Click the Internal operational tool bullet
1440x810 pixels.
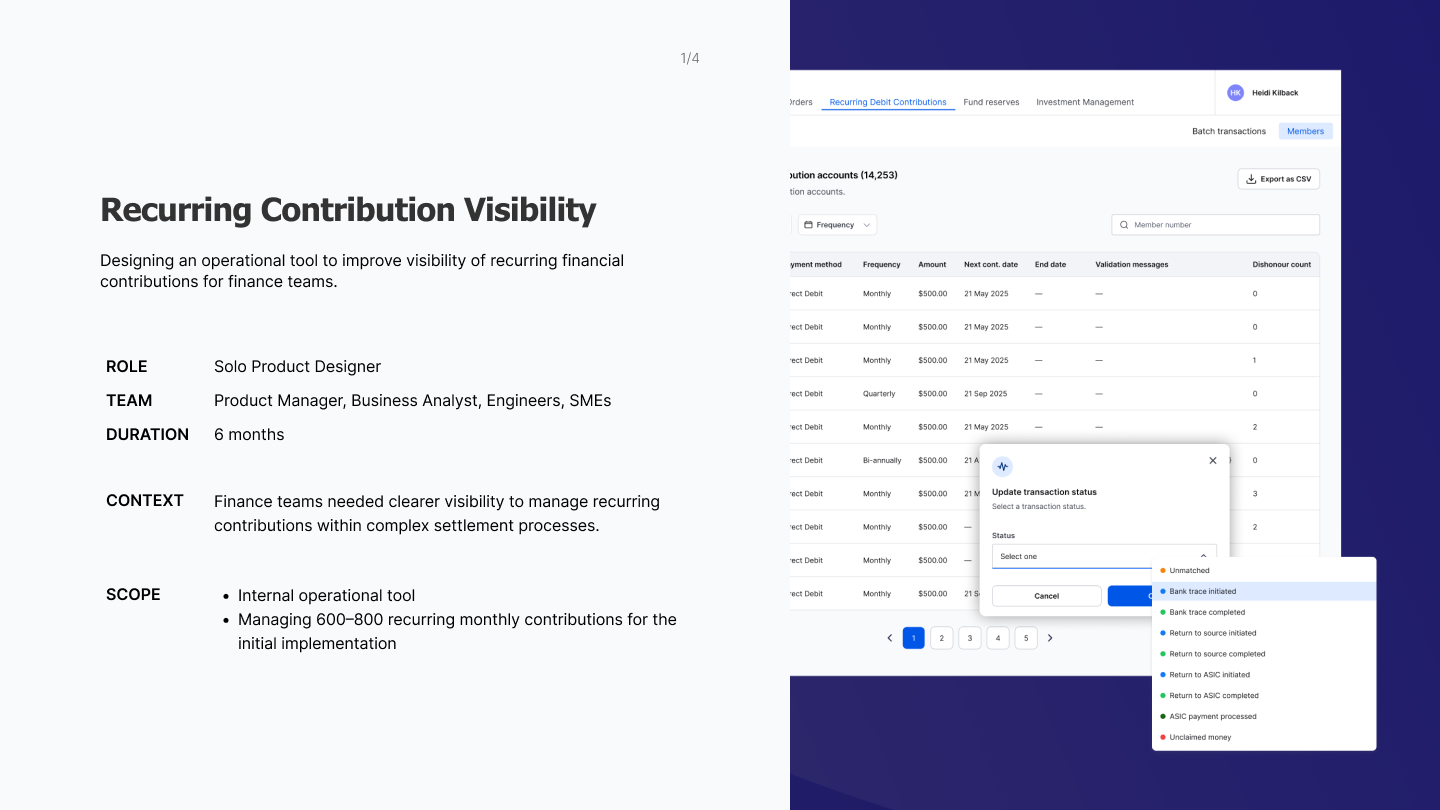pos(326,596)
